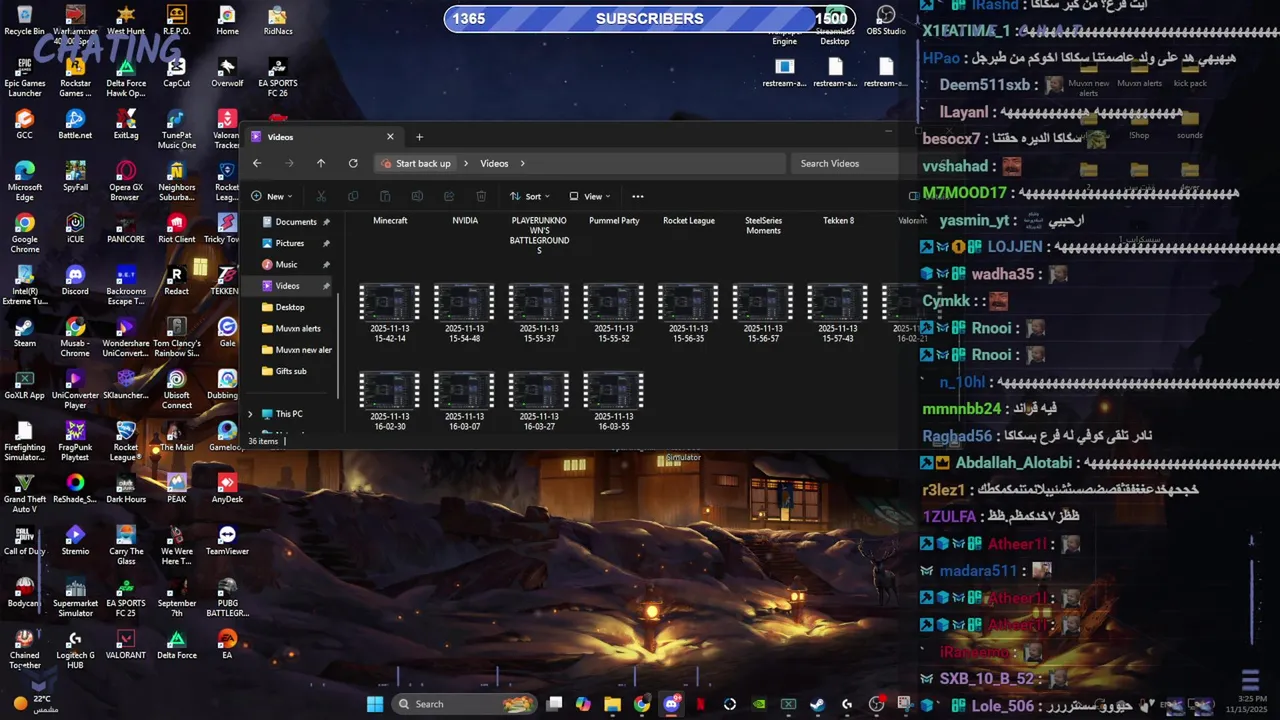Open OBS Studio desktop icon
Viewport: 1280px width, 720px height.
886,20
